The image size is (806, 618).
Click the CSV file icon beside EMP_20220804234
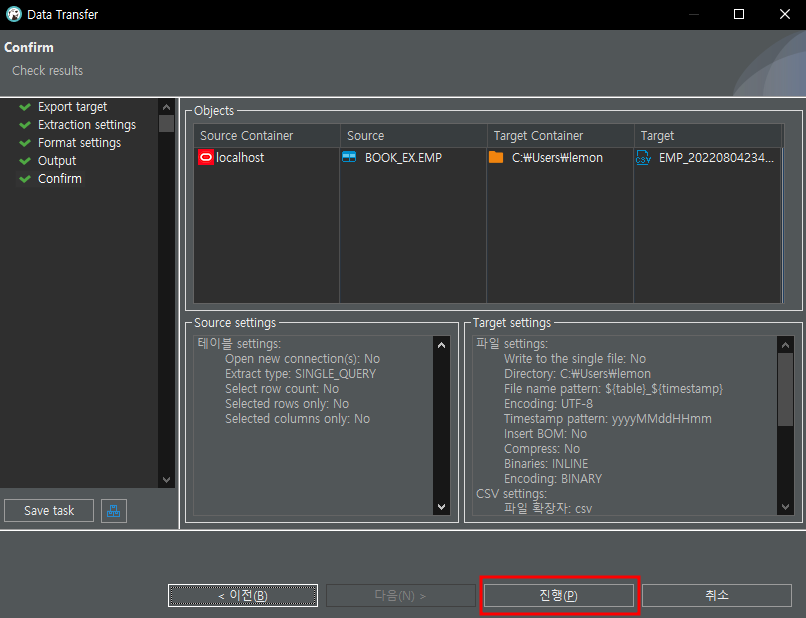click(x=643, y=157)
